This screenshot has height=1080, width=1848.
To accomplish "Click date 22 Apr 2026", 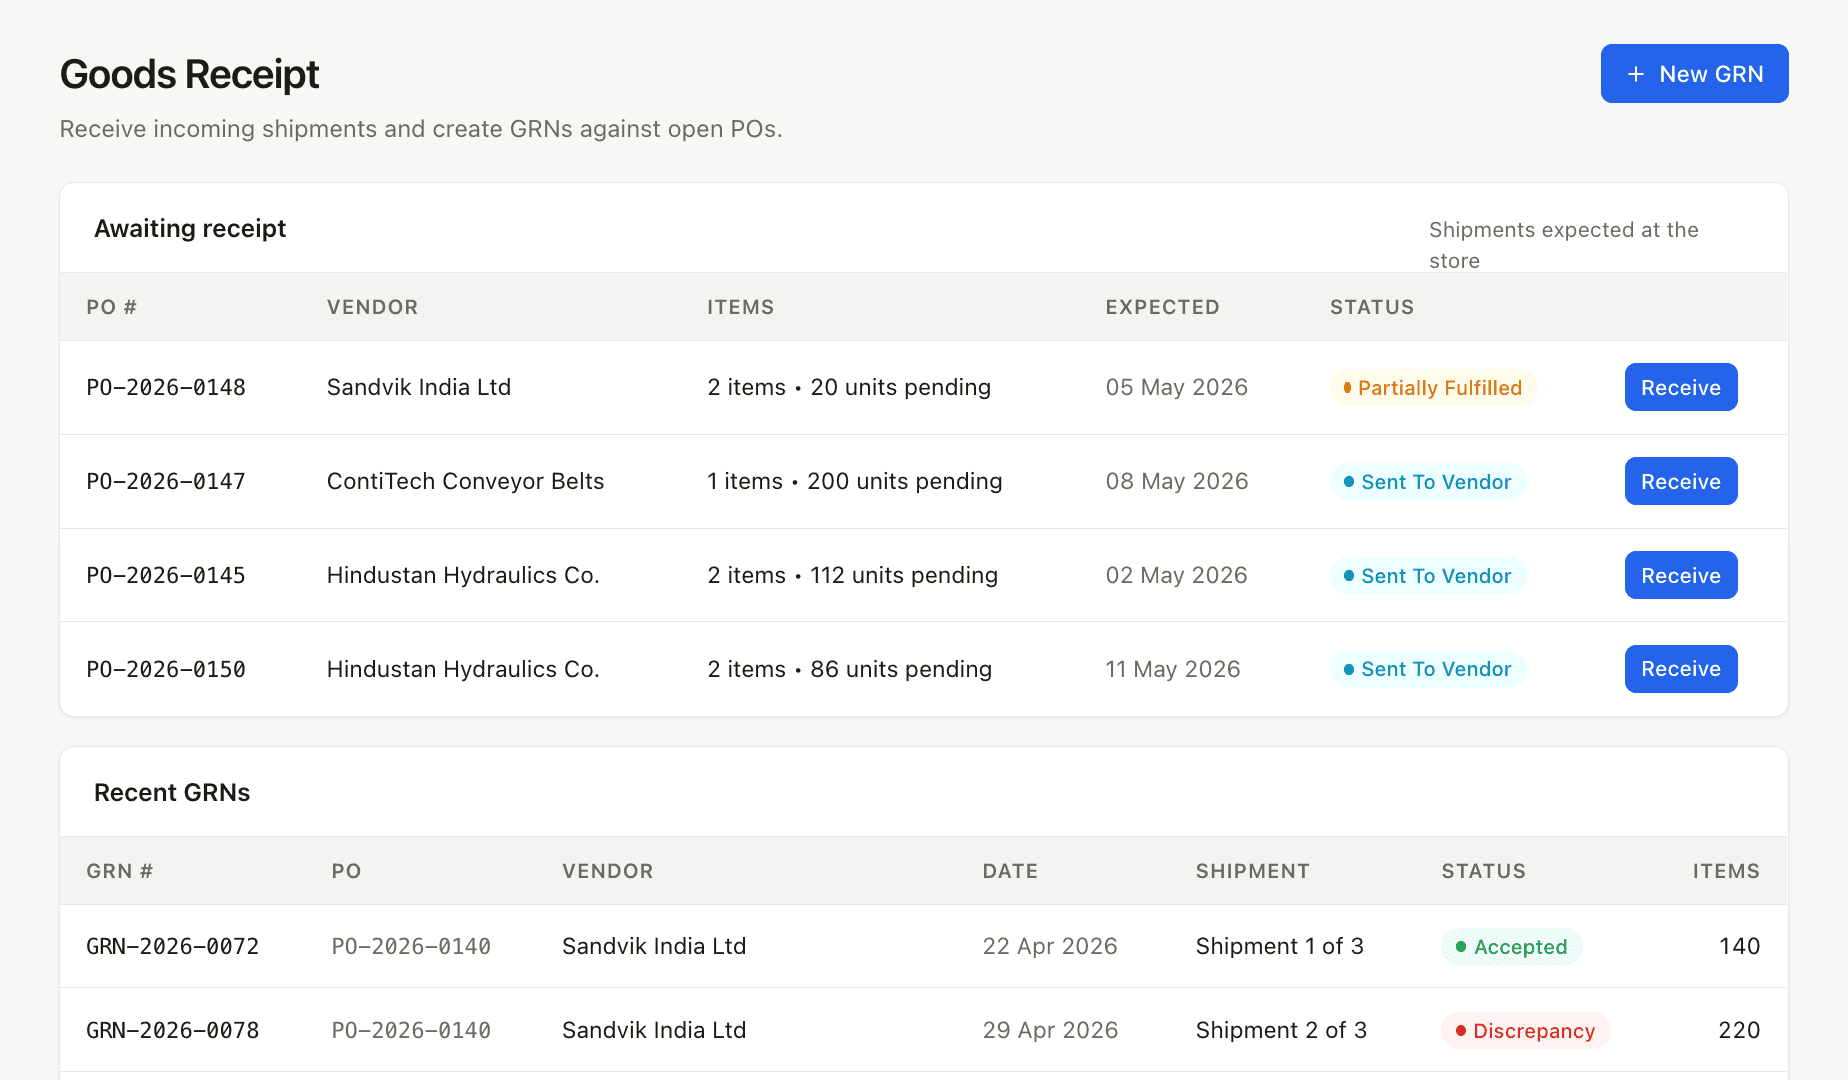I will click(1049, 946).
